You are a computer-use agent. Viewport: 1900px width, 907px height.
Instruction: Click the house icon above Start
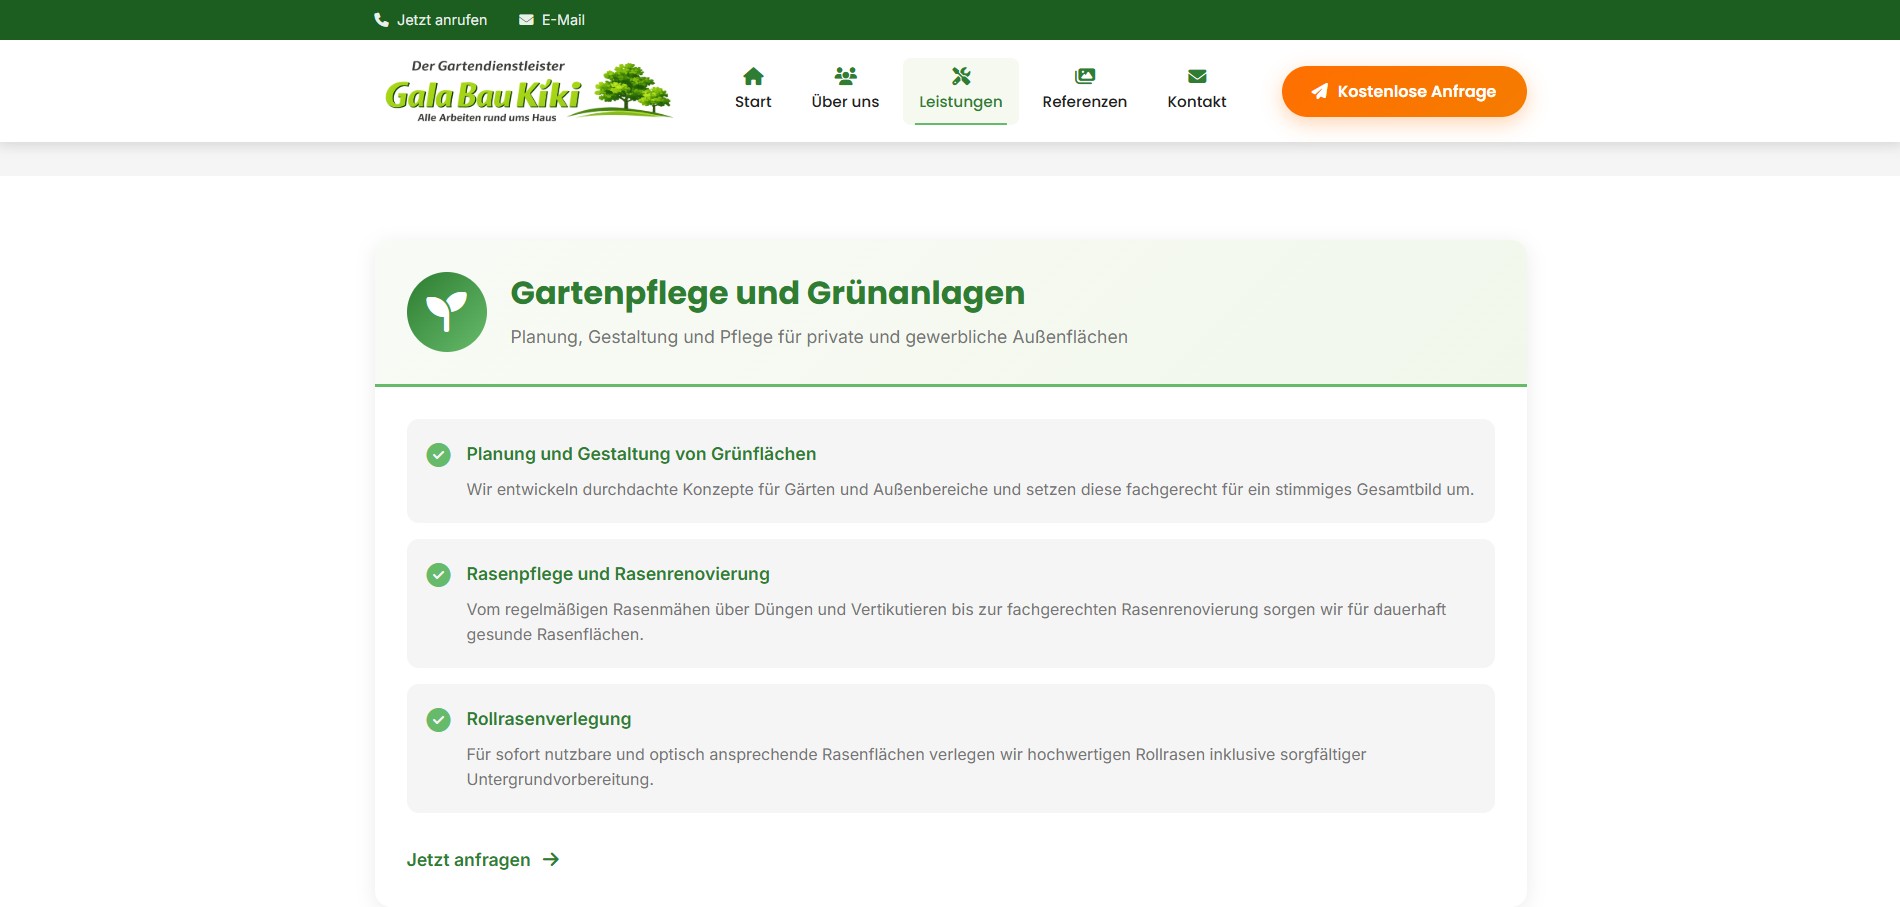753,76
